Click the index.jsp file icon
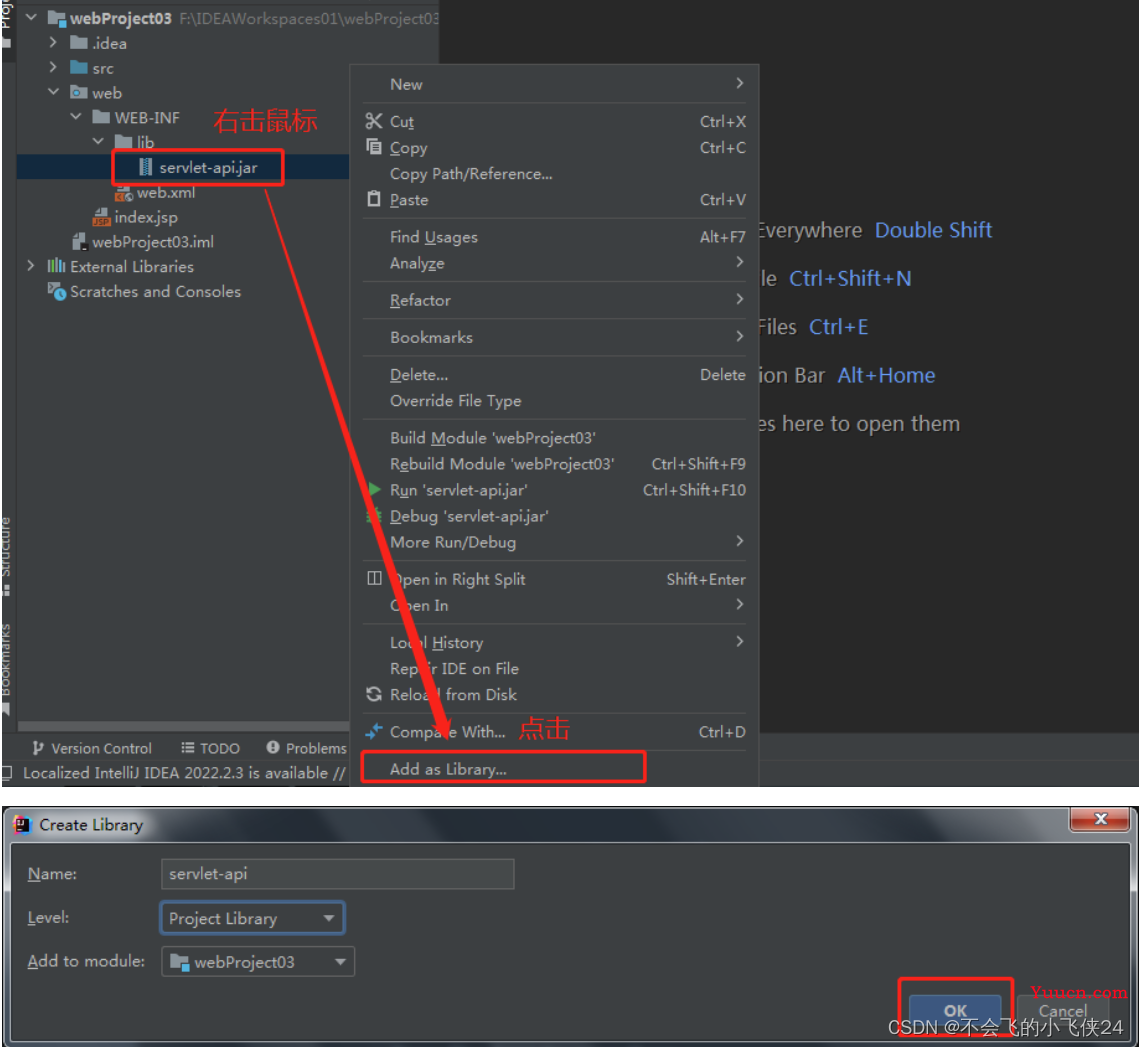 (101, 217)
